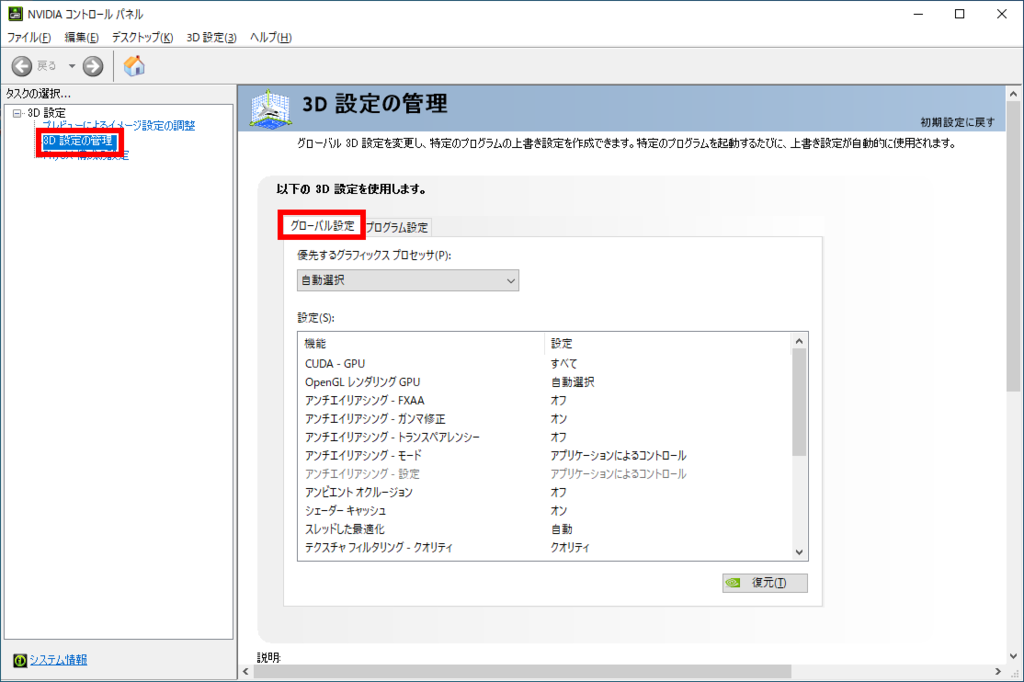Viewport: 1024px width, 682px height.
Task: Click the settings list scroll up arrow
Action: tap(799, 341)
